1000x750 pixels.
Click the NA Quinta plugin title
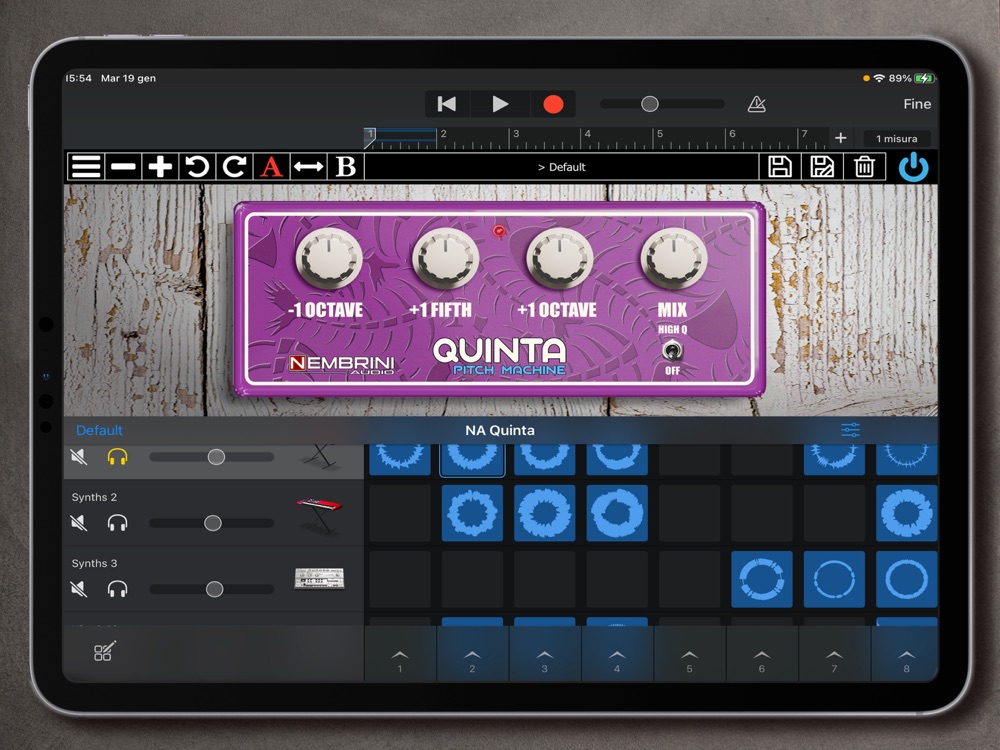500,430
